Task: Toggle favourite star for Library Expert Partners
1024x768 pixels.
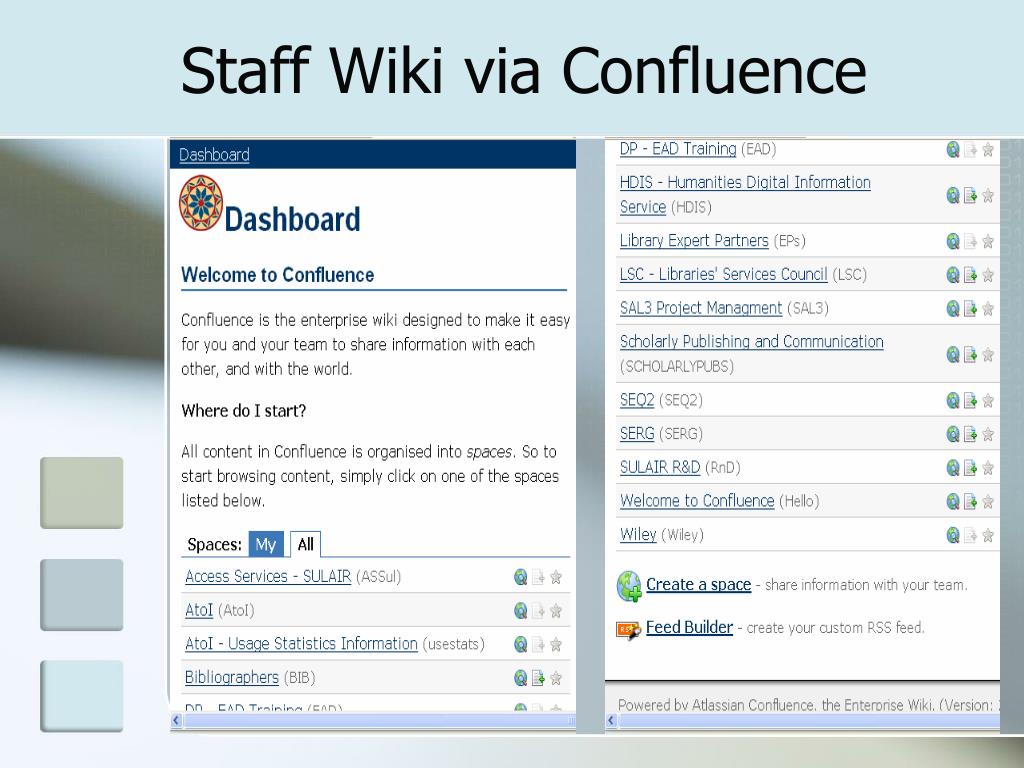Action: (988, 242)
